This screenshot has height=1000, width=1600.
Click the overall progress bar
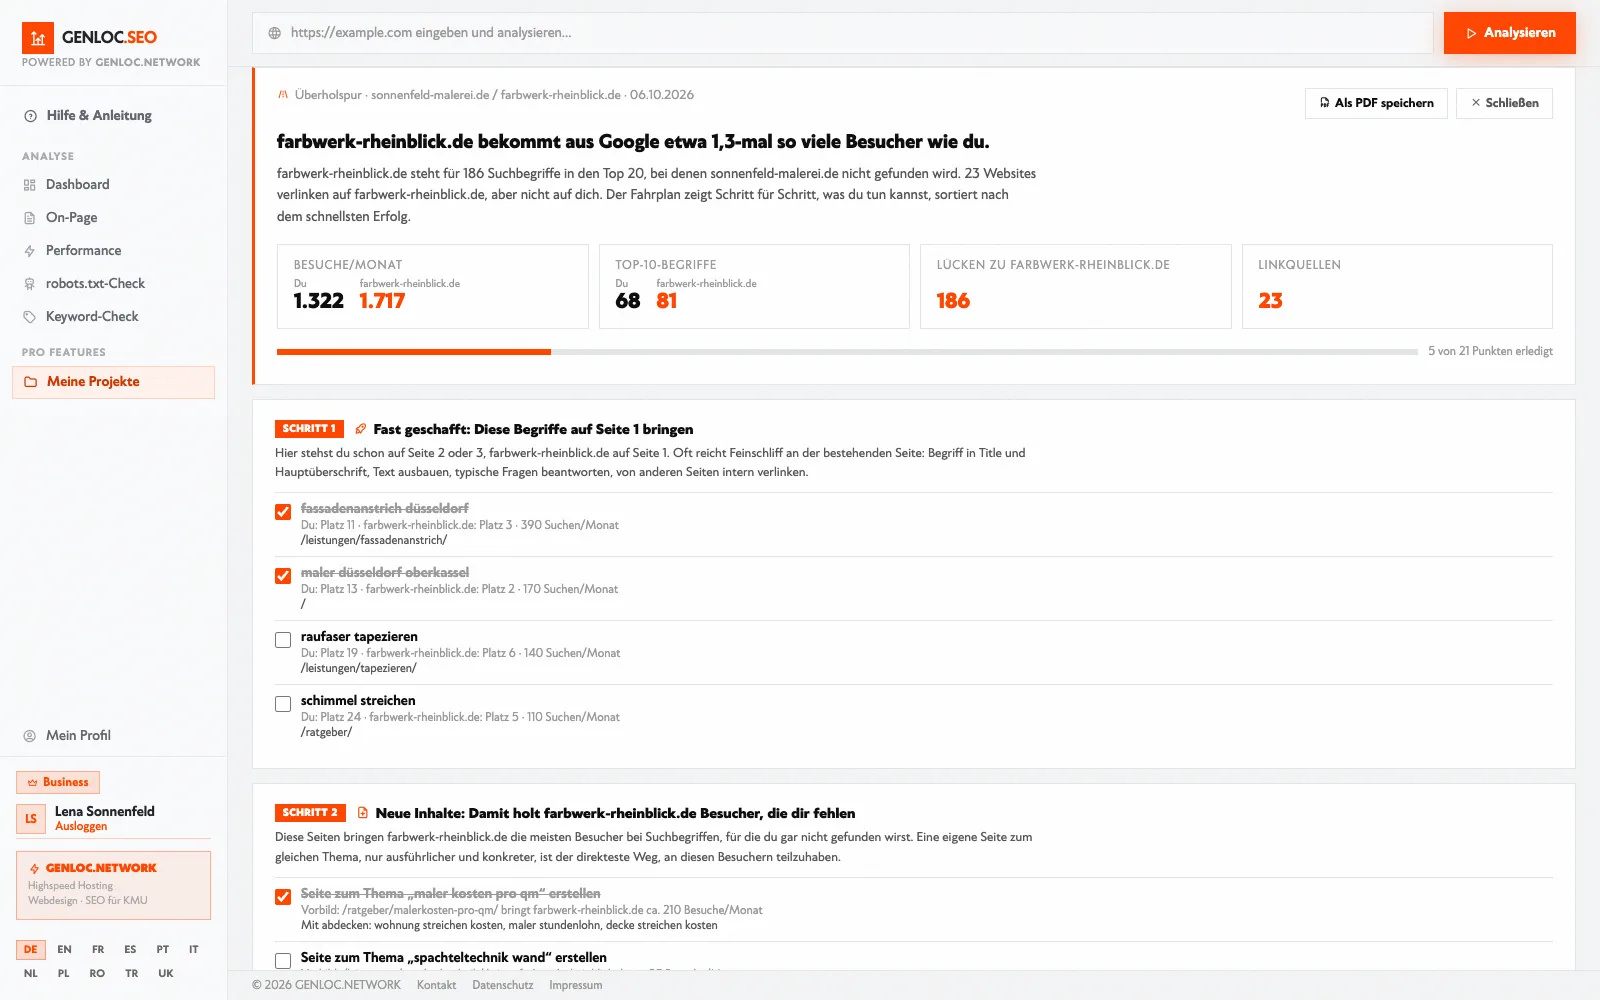tap(847, 352)
